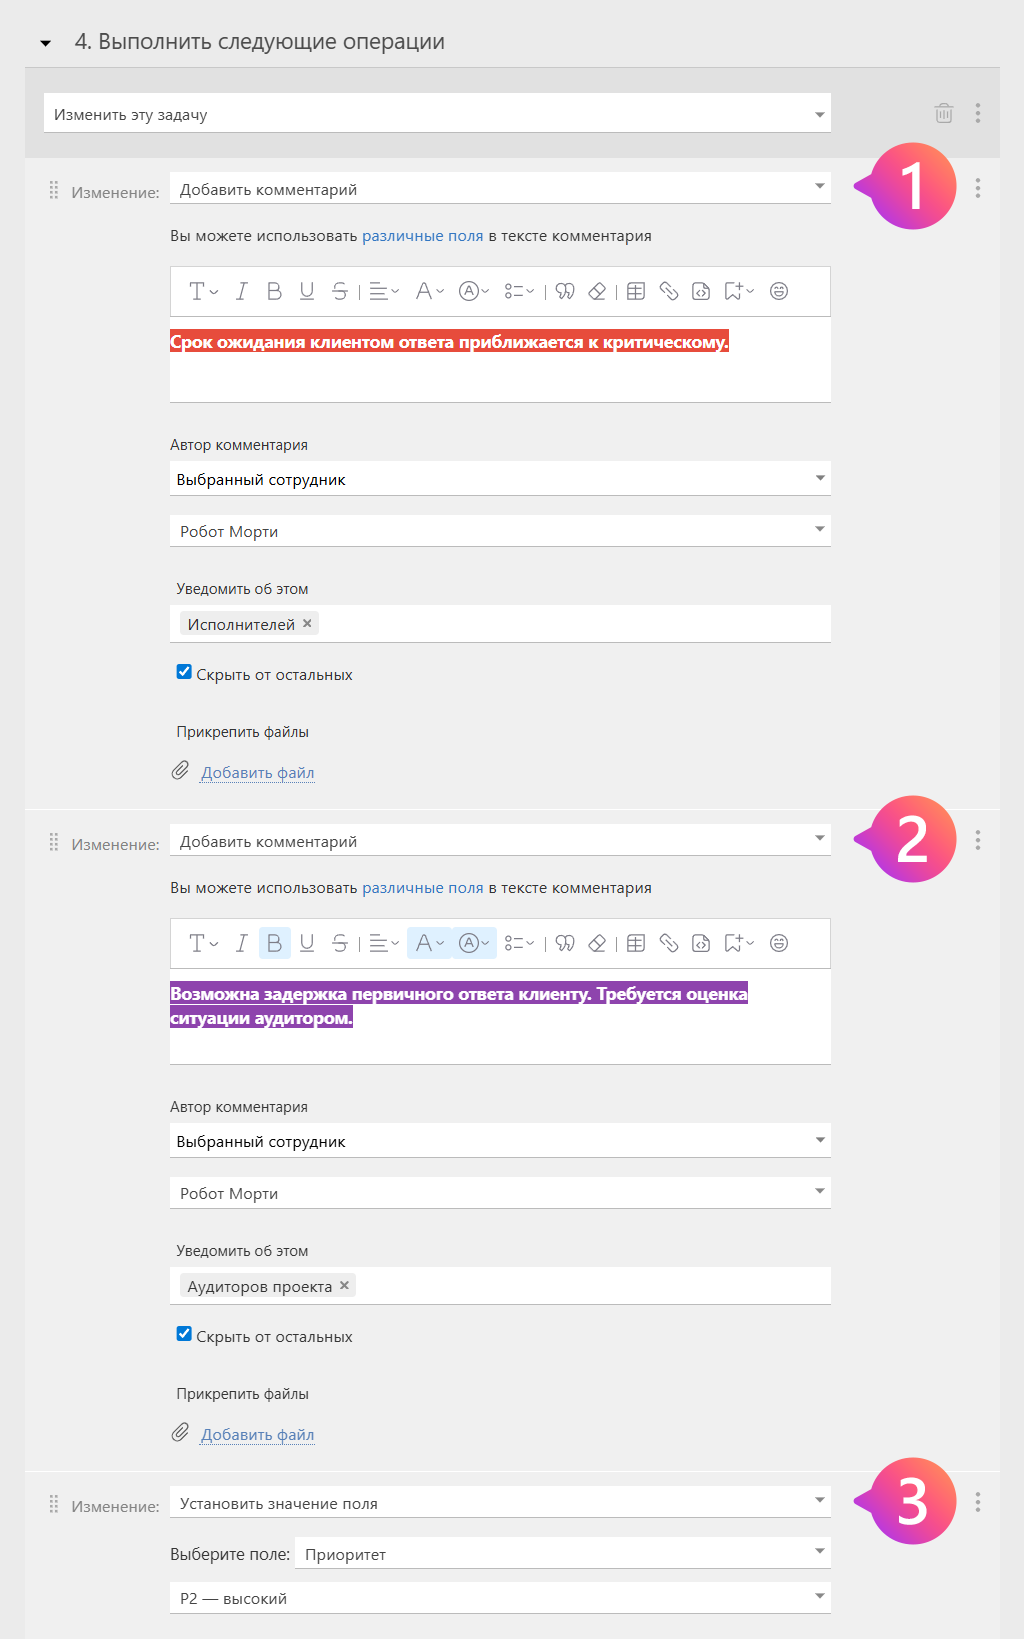Screen dimensions: 1024x1639
Task: Insert quote in the first comment editor
Action: click(x=565, y=291)
